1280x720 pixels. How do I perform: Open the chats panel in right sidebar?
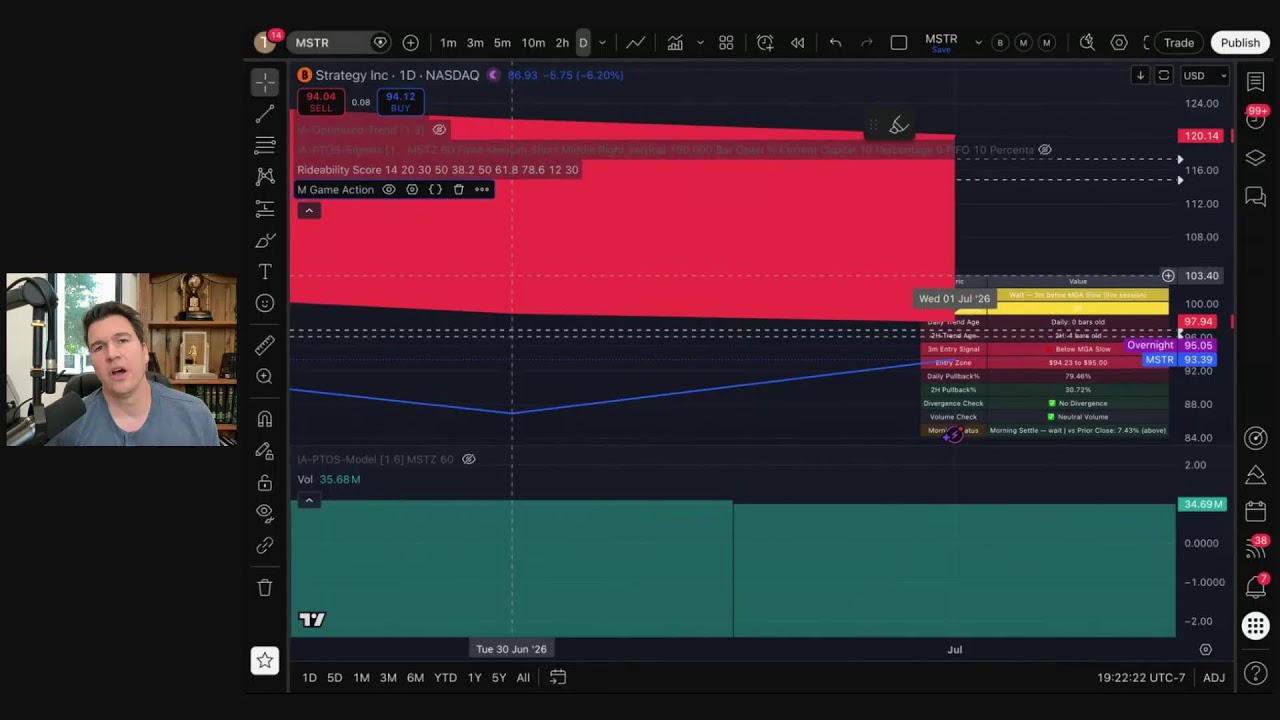(x=1256, y=197)
